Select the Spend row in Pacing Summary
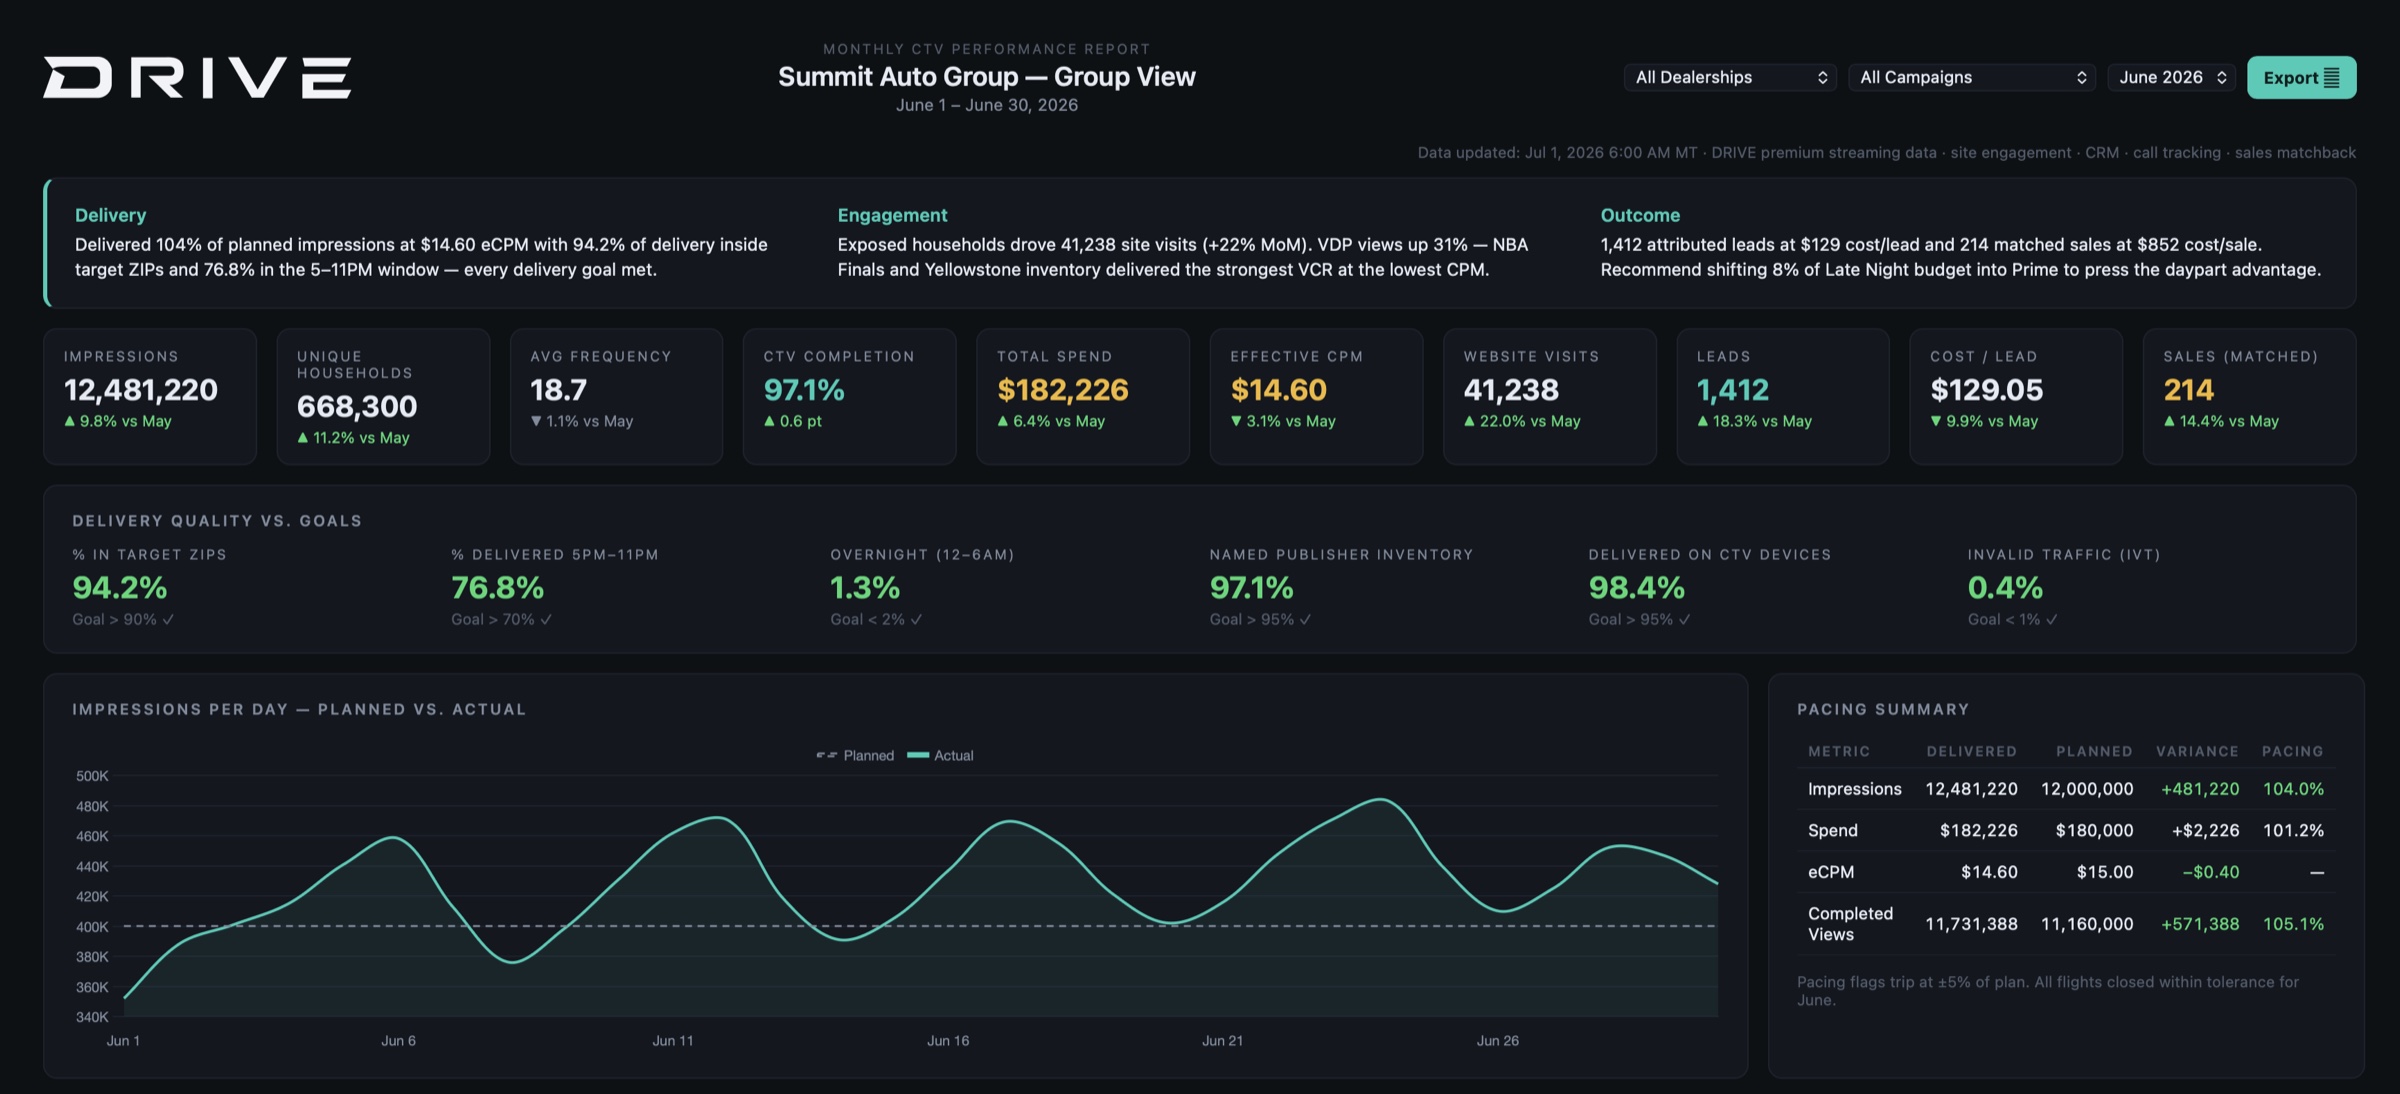The width and height of the screenshot is (2400, 1094). (2066, 830)
